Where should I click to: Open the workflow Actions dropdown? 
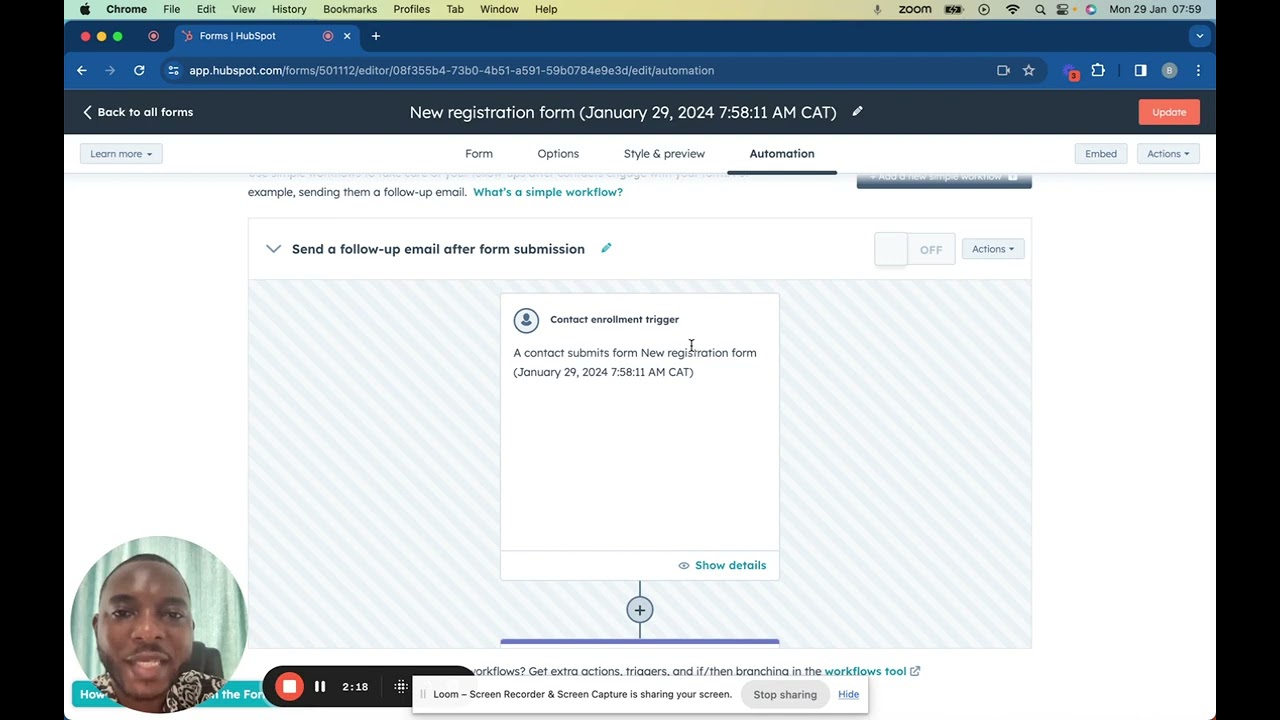click(x=993, y=249)
